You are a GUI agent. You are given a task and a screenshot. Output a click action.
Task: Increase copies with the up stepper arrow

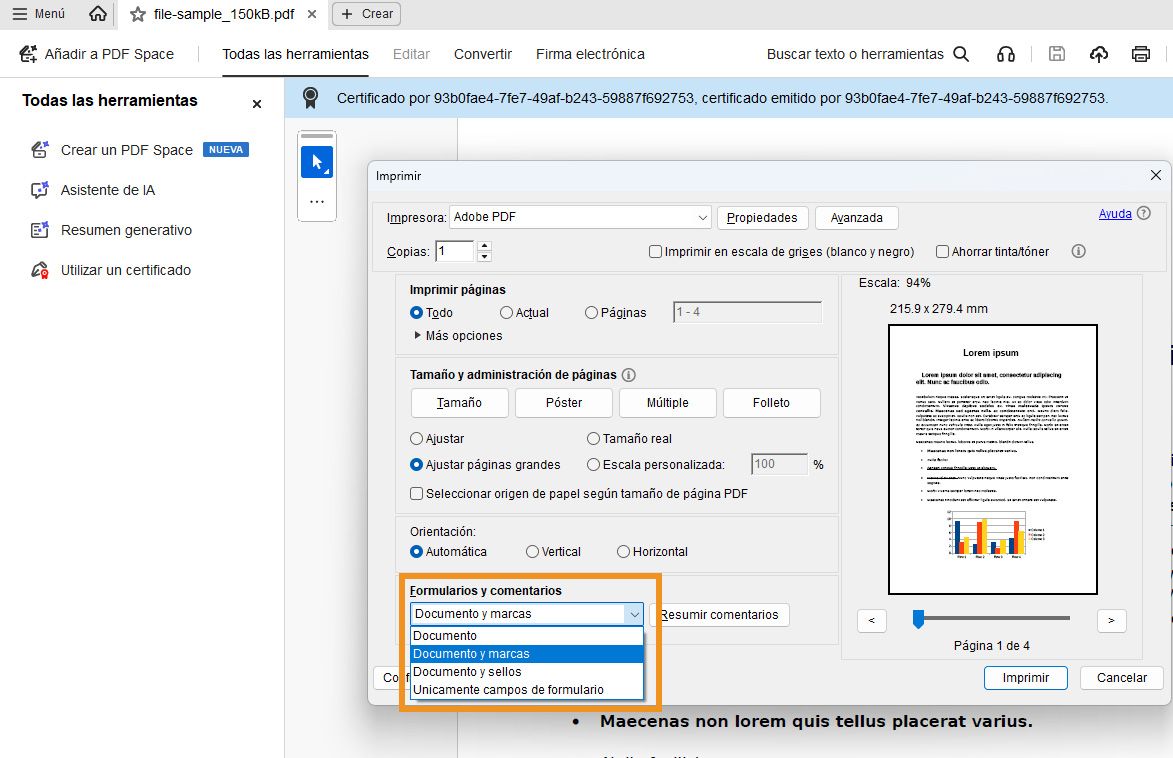484,245
